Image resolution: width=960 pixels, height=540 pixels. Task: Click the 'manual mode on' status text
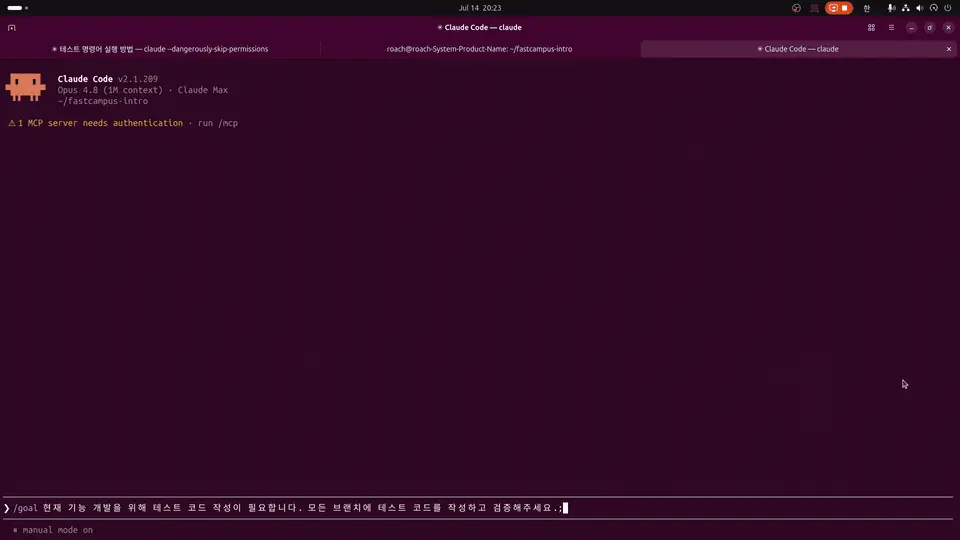pos(58,530)
